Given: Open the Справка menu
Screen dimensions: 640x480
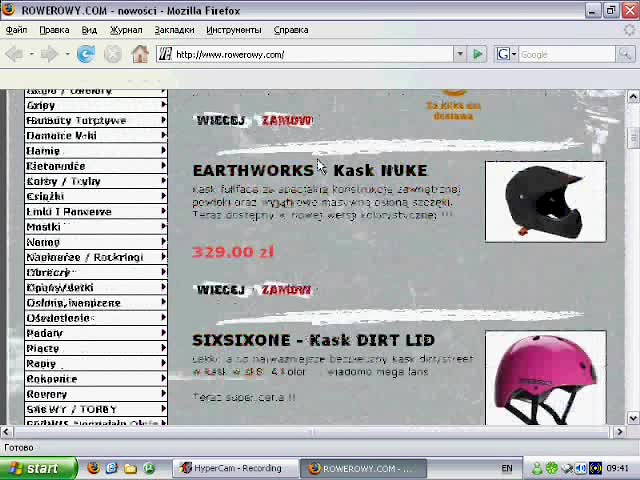Looking at the screenshot, I should coord(291,30).
